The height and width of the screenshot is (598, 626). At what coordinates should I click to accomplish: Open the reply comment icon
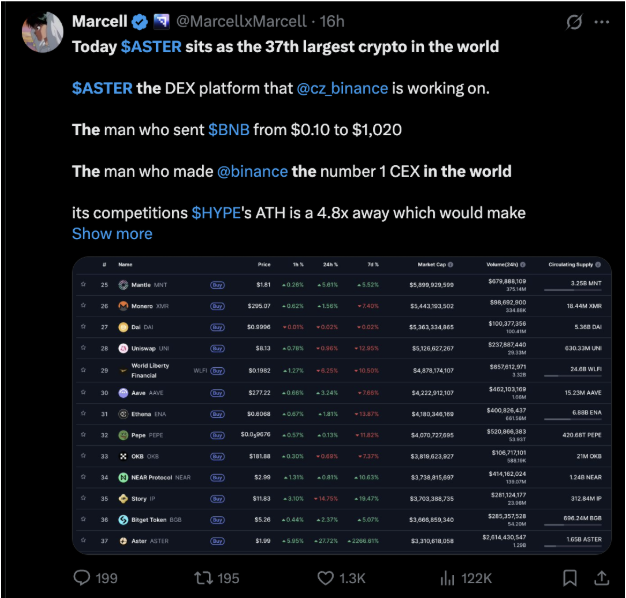tap(82, 577)
